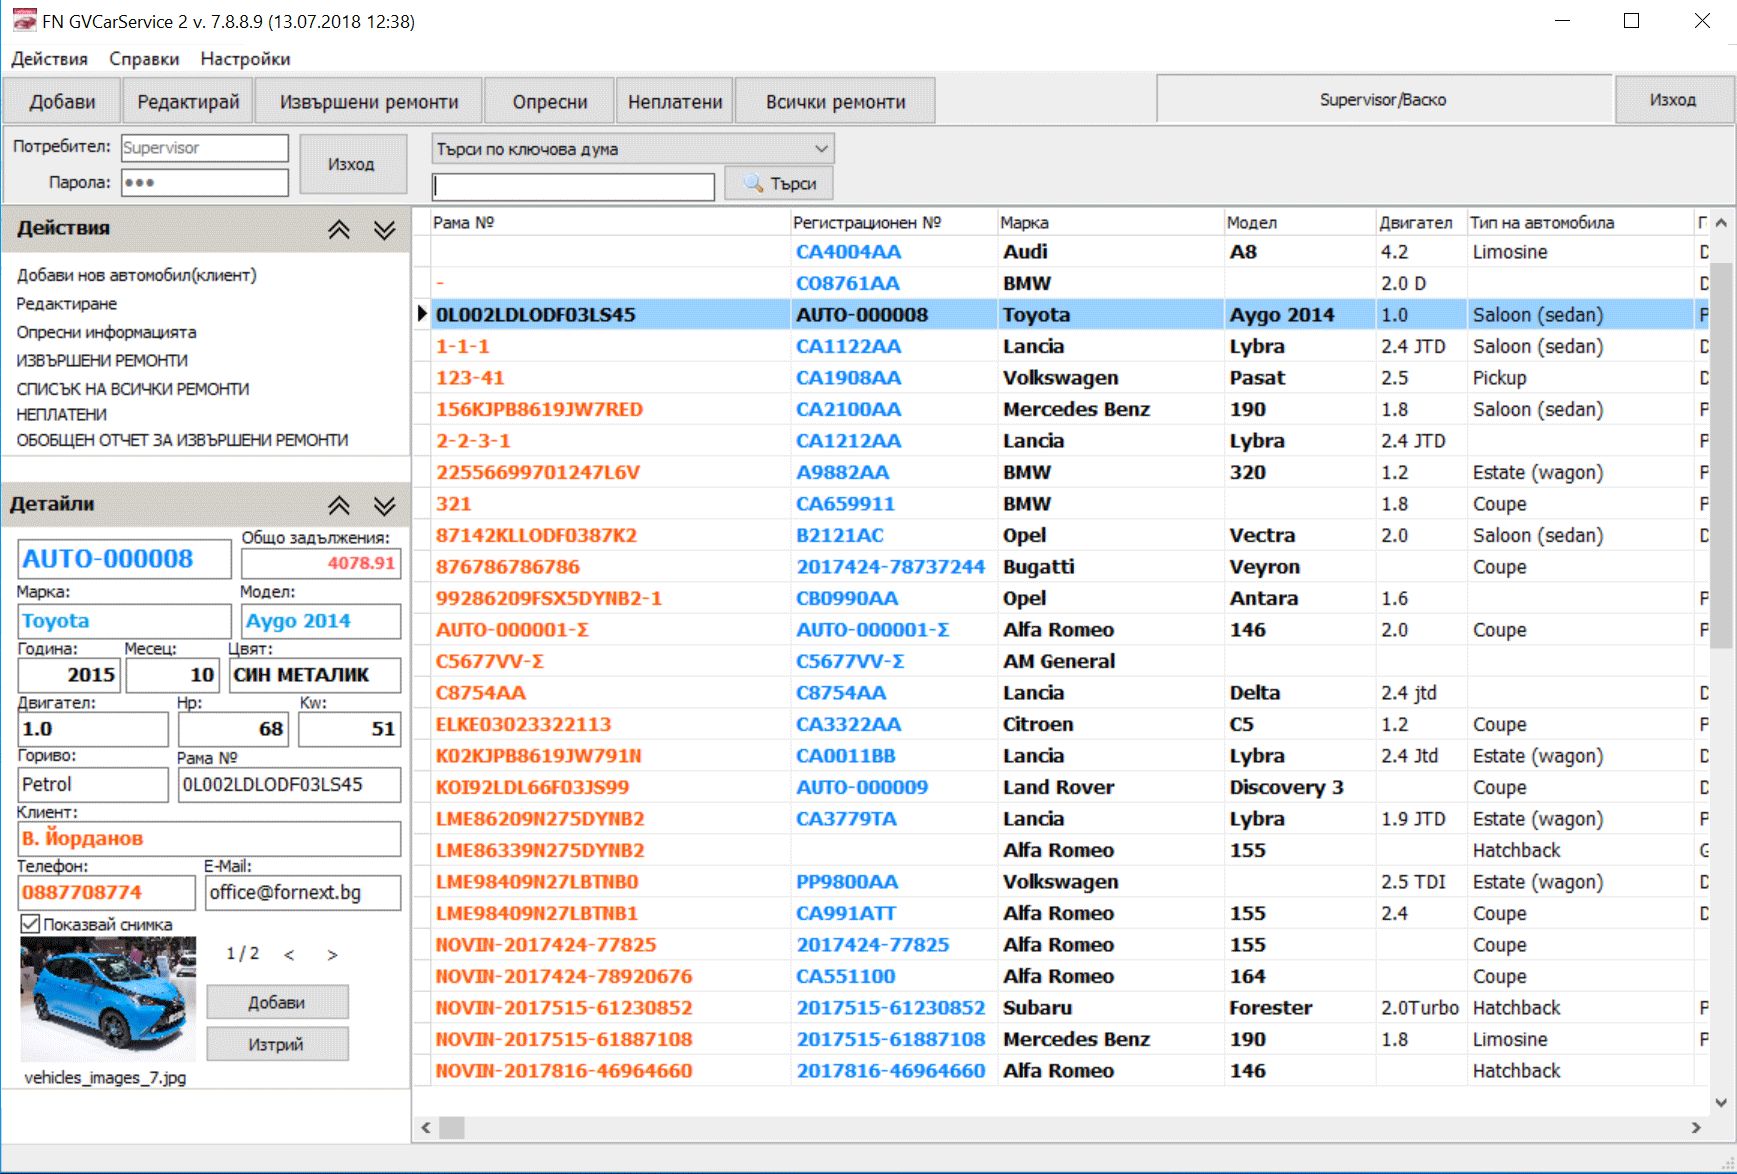The image size is (1737, 1174).
Task: Open the Настройки menu
Action: [245, 59]
